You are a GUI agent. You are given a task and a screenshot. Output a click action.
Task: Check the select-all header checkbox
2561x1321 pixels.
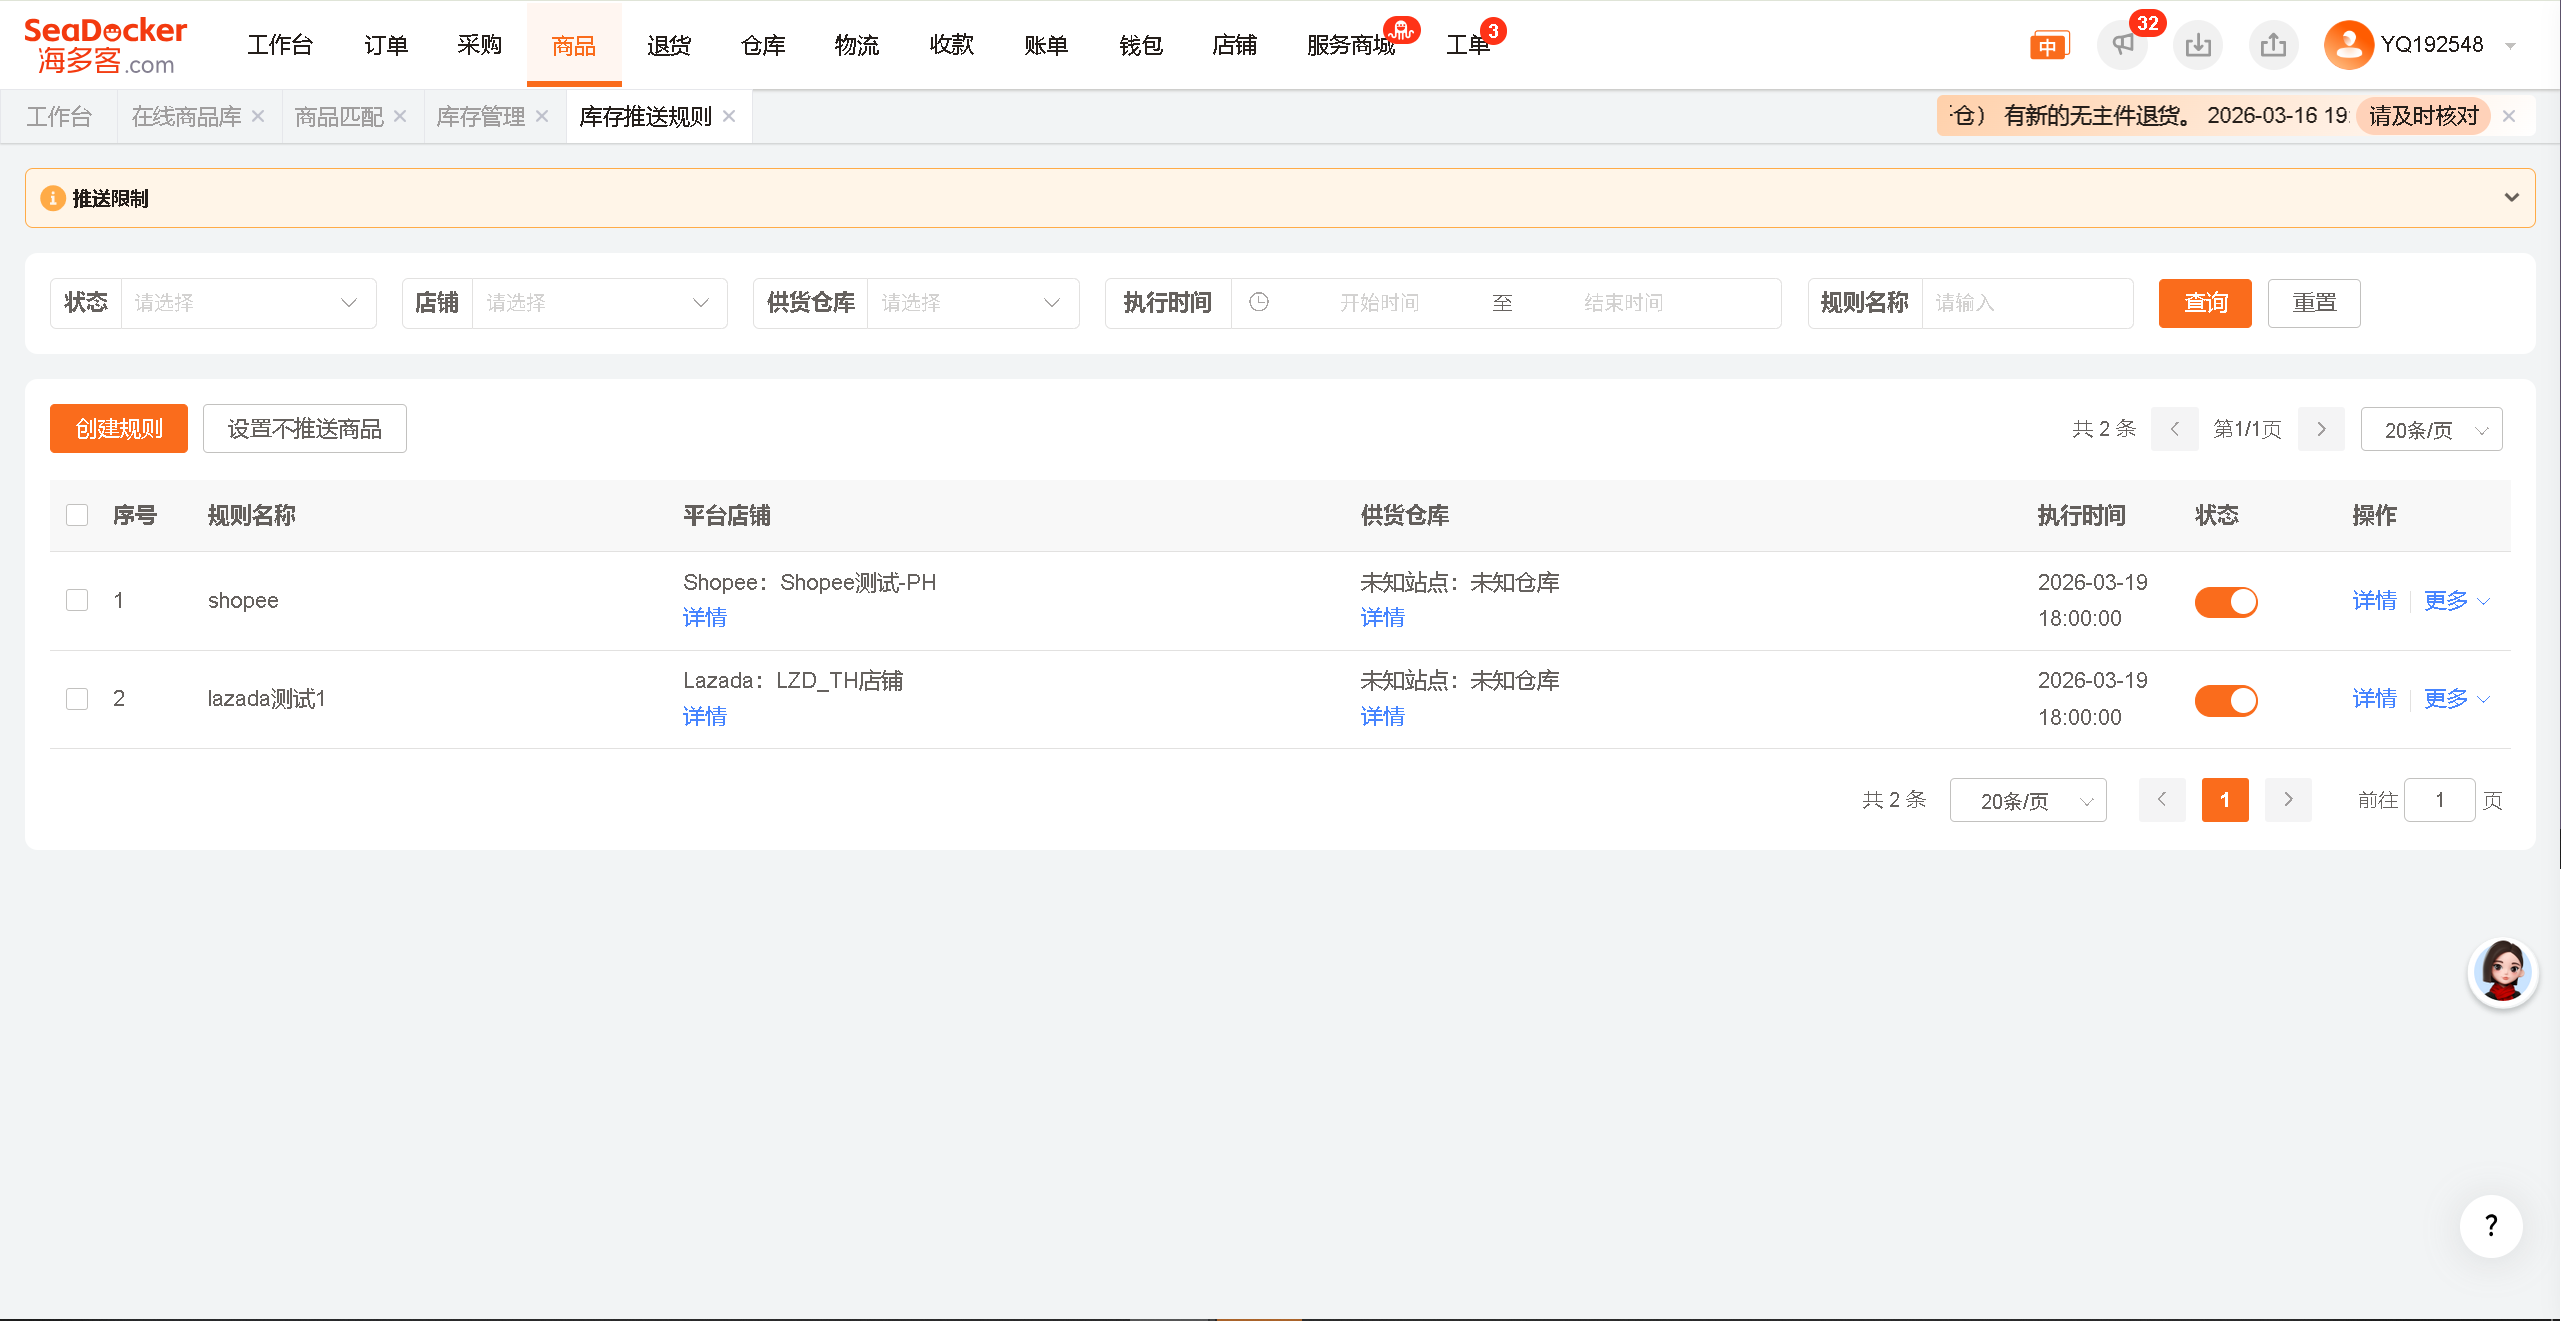[x=77, y=515]
